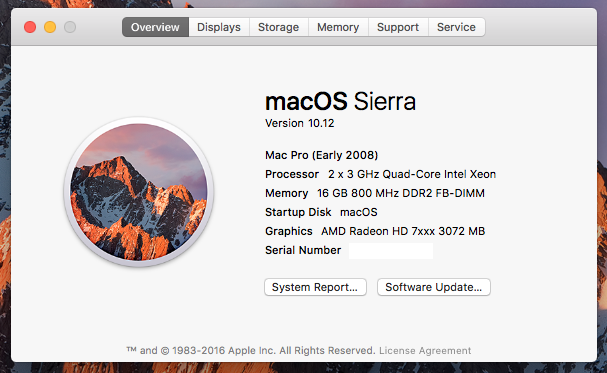
Task: Click the Software Update... button
Action: pos(434,287)
